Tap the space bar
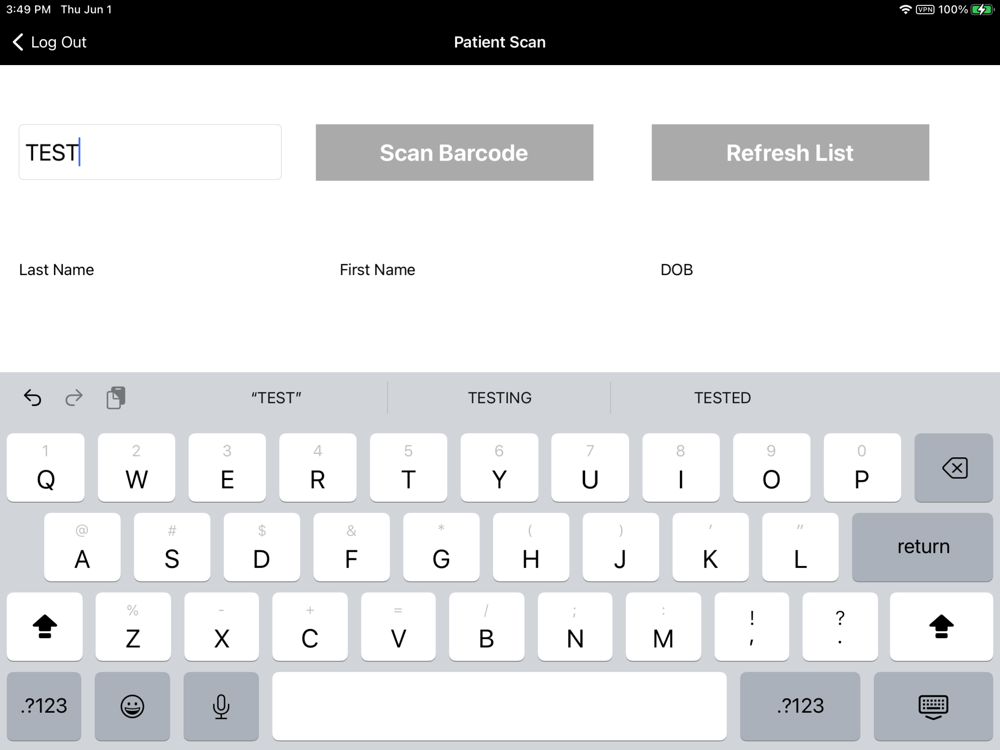The height and width of the screenshot is (750, 1000). coord(499,706)
